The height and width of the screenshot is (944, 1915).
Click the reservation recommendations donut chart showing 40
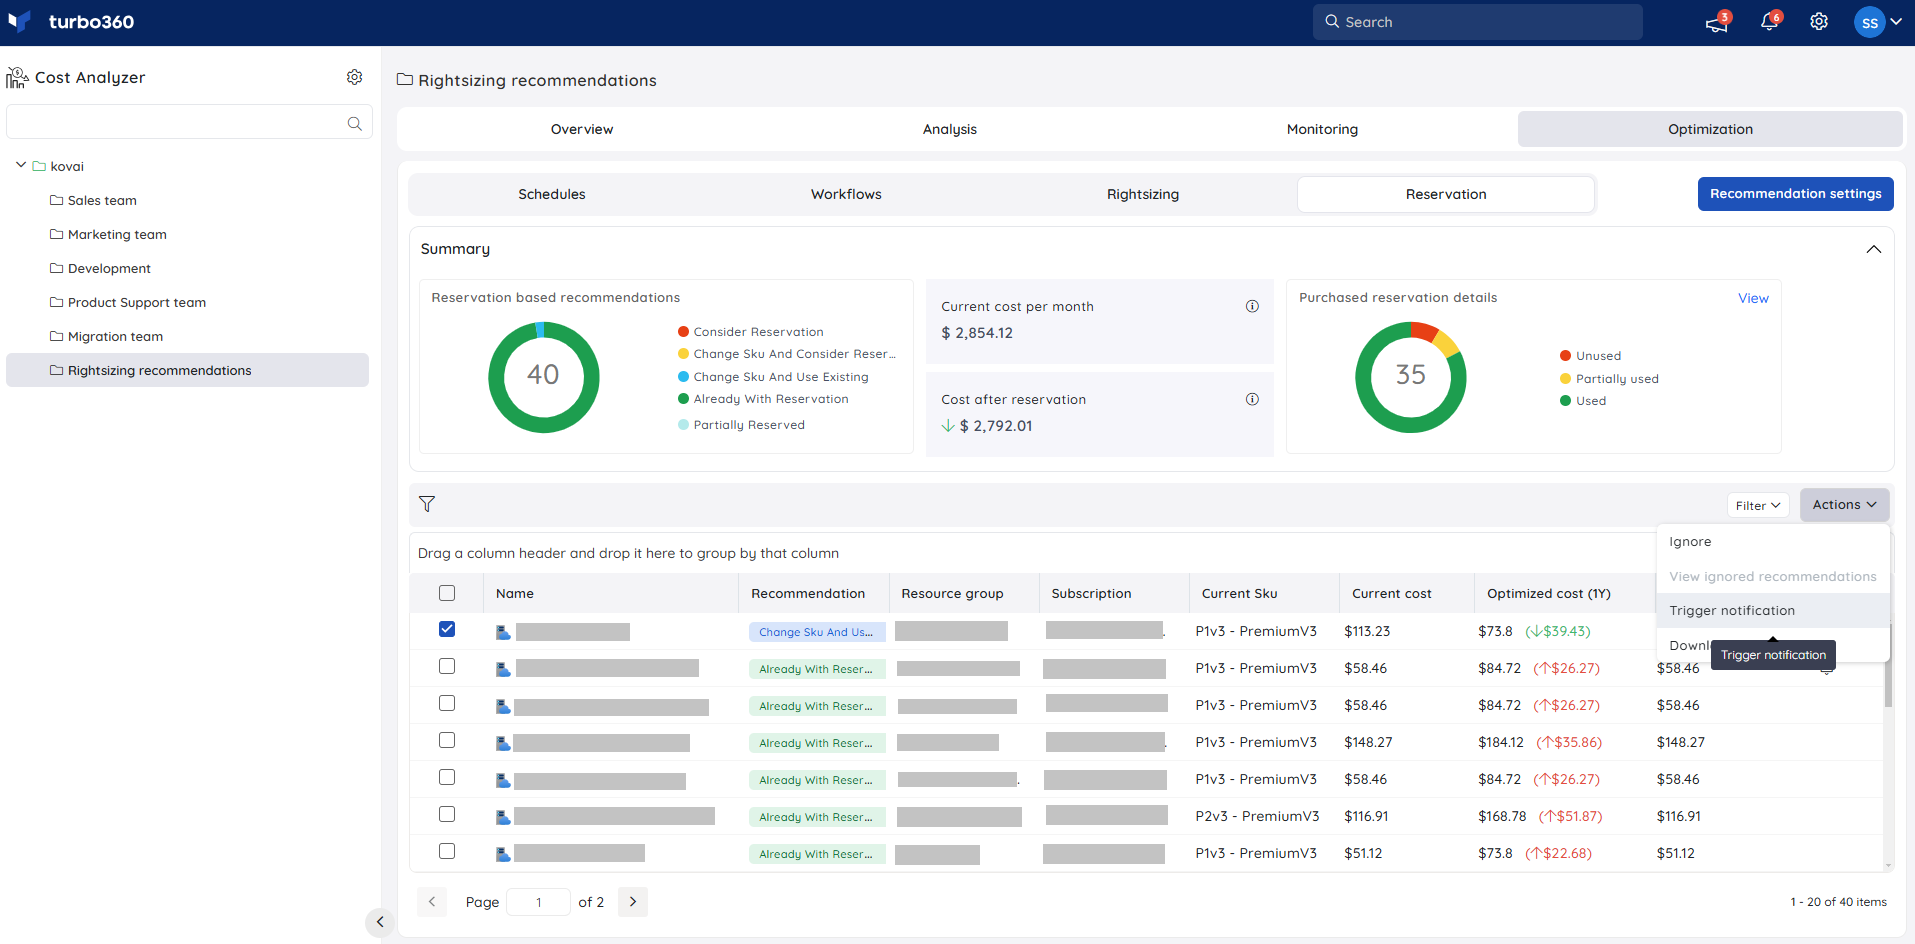point(544,377)
